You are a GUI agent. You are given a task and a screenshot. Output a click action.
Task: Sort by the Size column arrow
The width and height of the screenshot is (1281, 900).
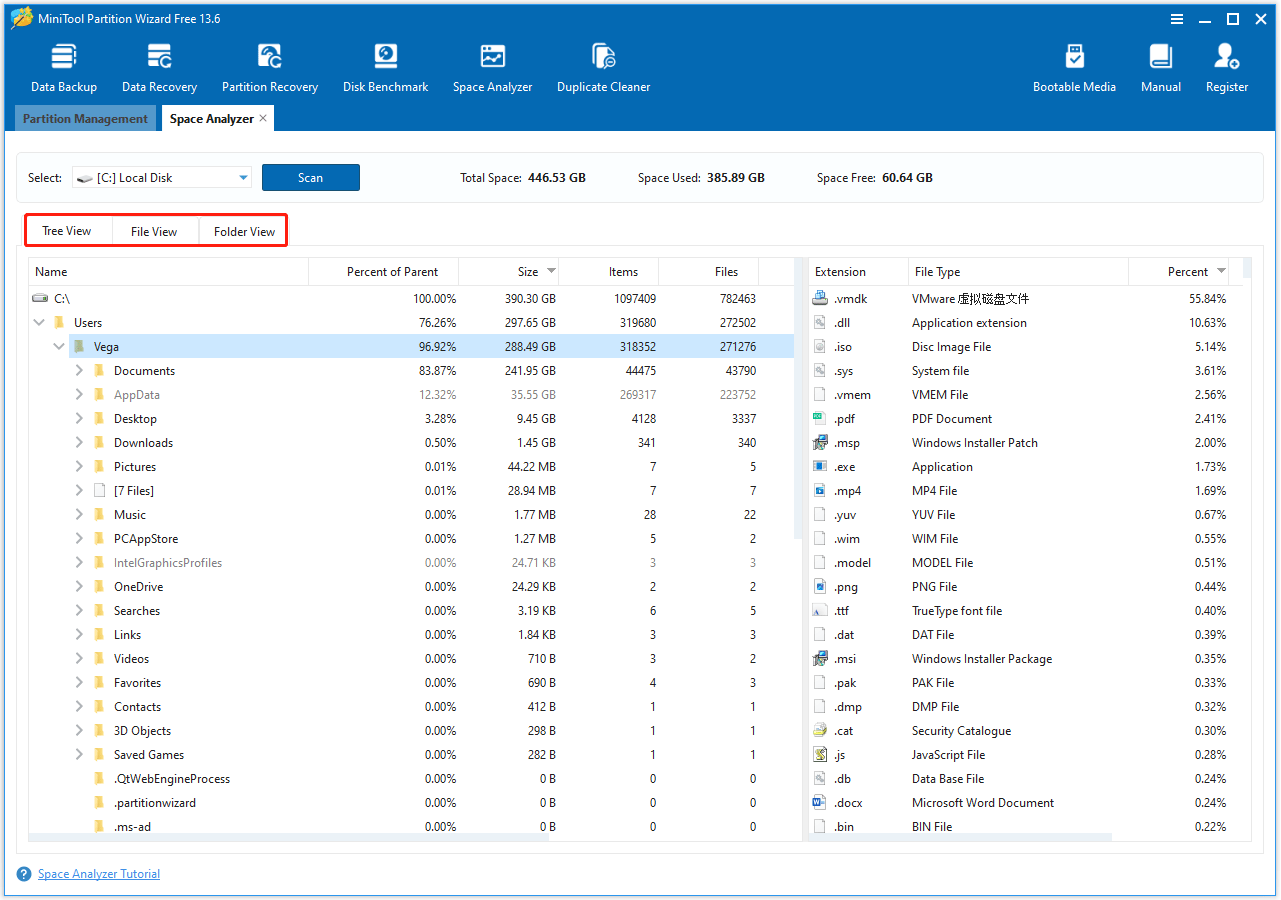point(550,271)
